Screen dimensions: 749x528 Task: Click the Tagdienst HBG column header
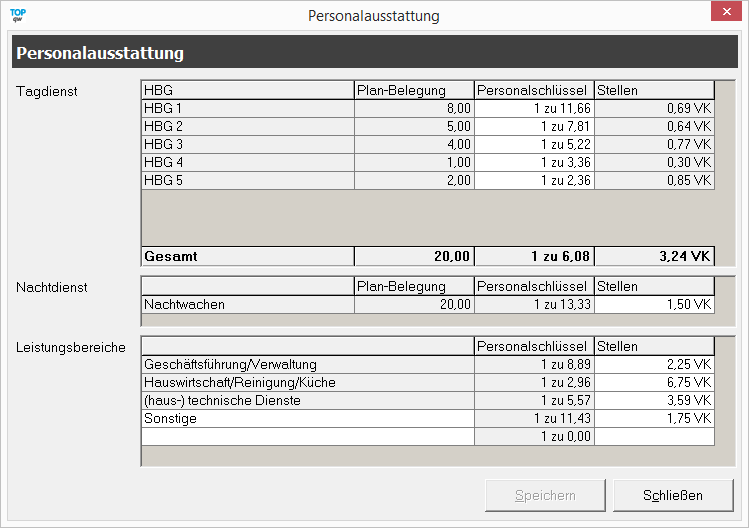247,90
